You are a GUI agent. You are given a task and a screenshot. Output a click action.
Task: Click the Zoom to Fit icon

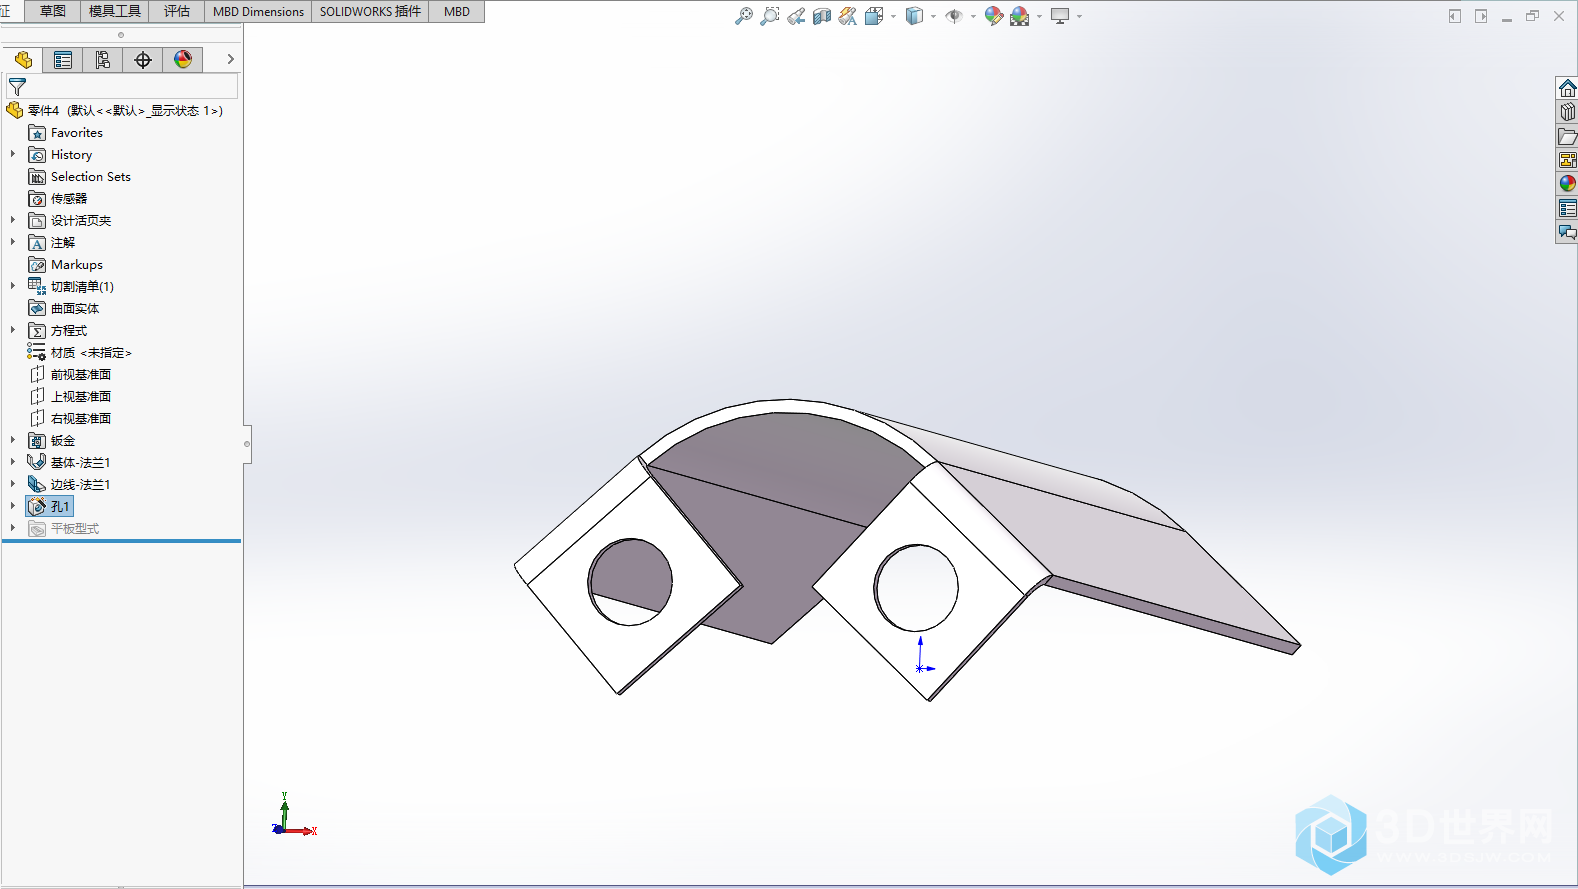click(743, 16)
